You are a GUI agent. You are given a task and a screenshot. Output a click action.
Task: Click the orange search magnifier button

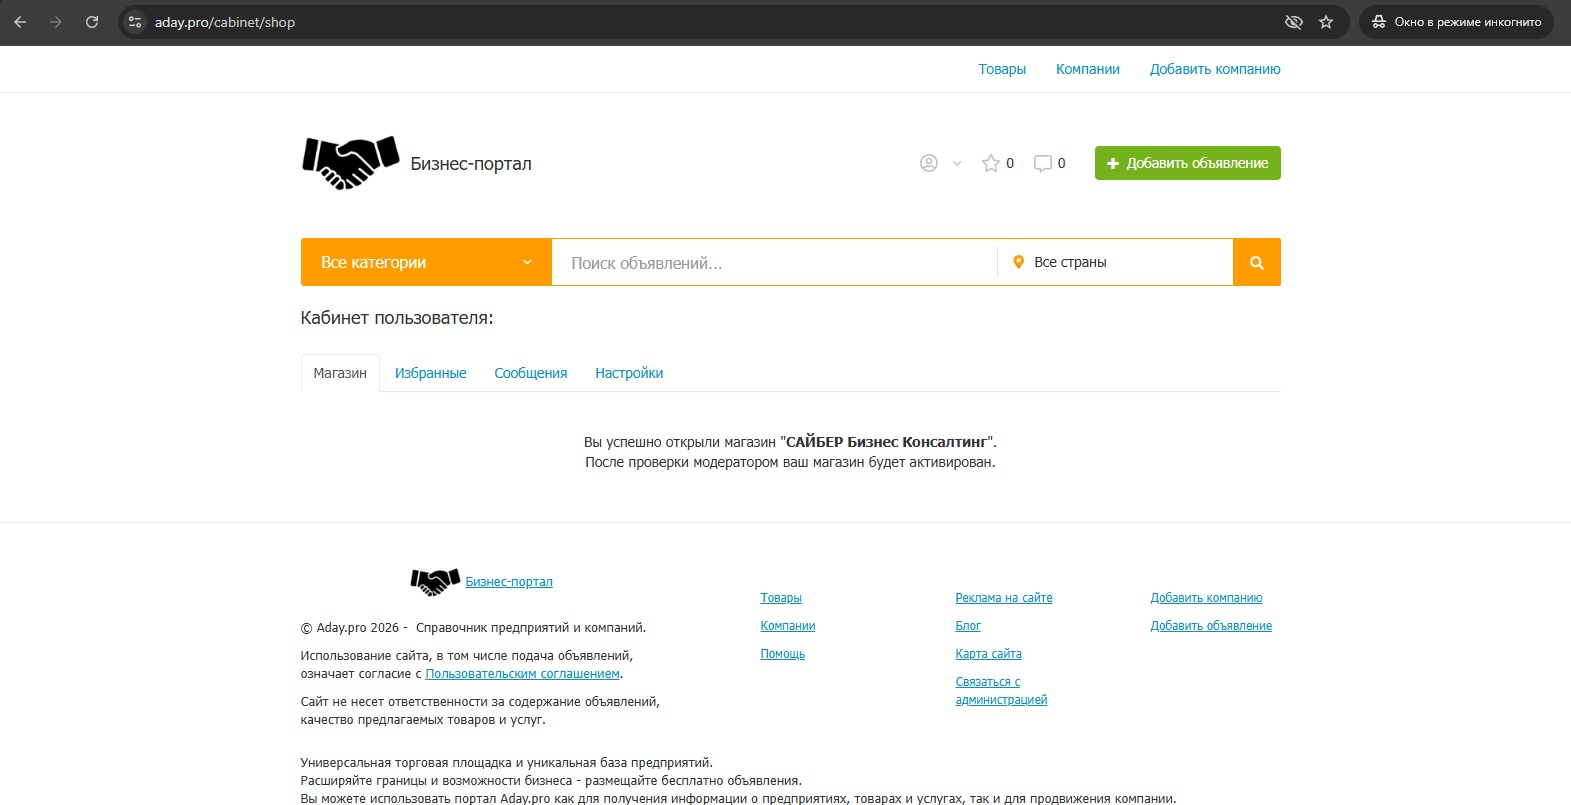(x=1257, y=262)
